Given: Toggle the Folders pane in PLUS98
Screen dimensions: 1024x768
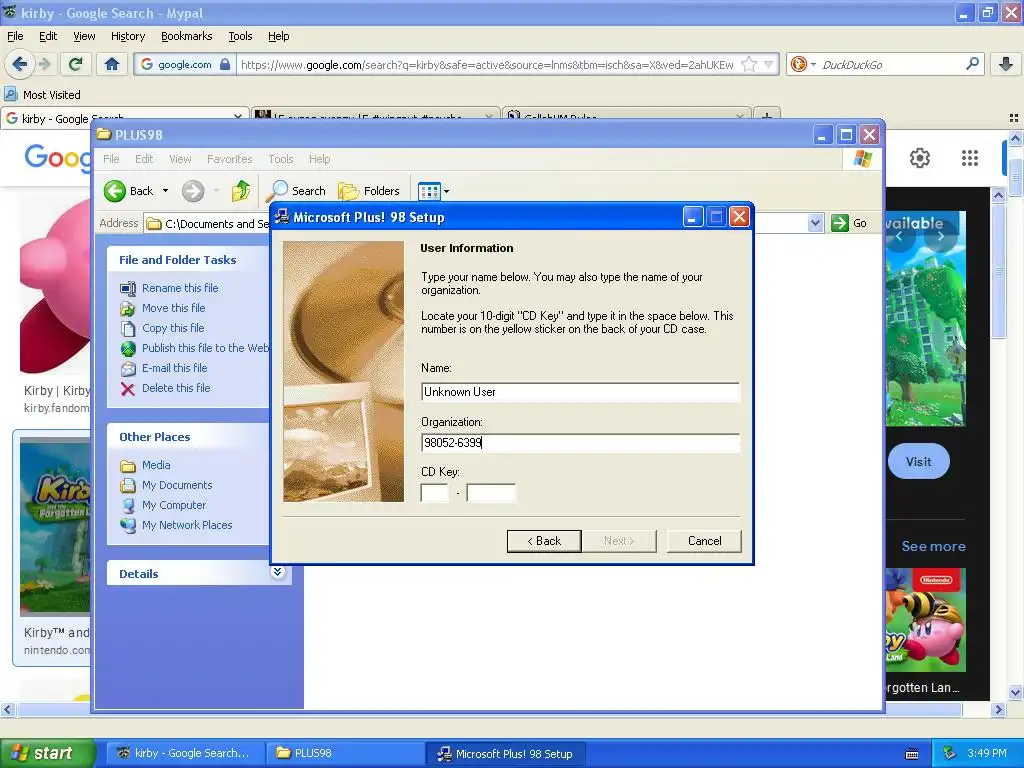Looking at the screenshot, I should click(x=369, y=191).
